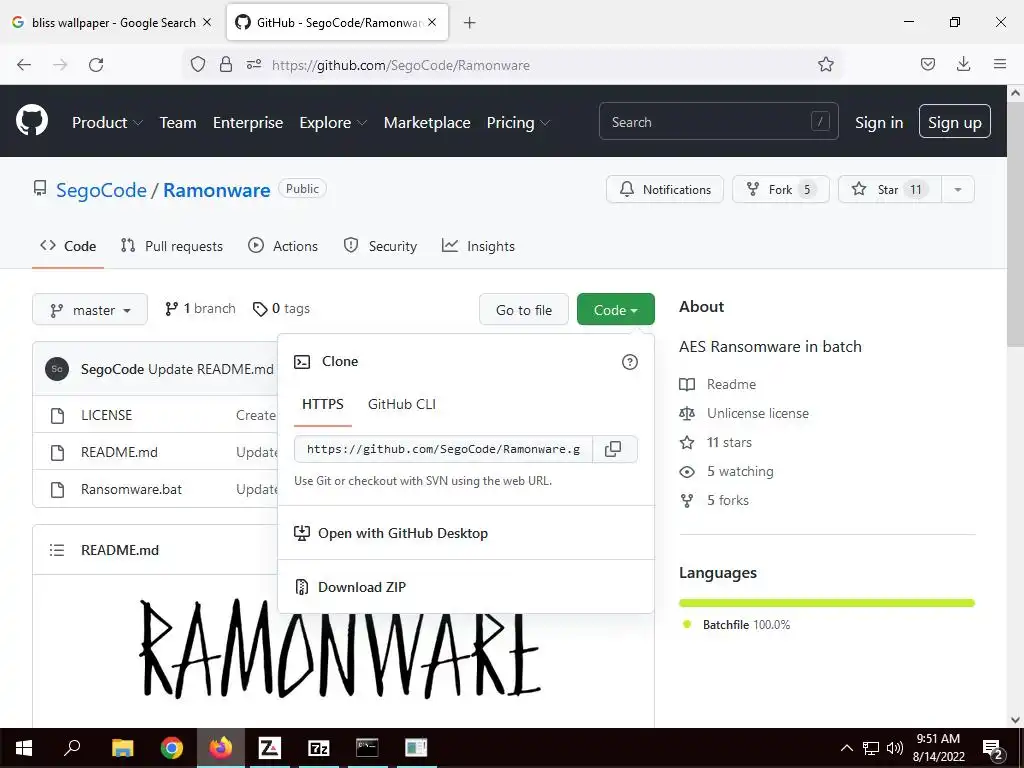Open Windows taskbar search magnifier
This screenshot has height=768, width=1024.
point(72,747)
